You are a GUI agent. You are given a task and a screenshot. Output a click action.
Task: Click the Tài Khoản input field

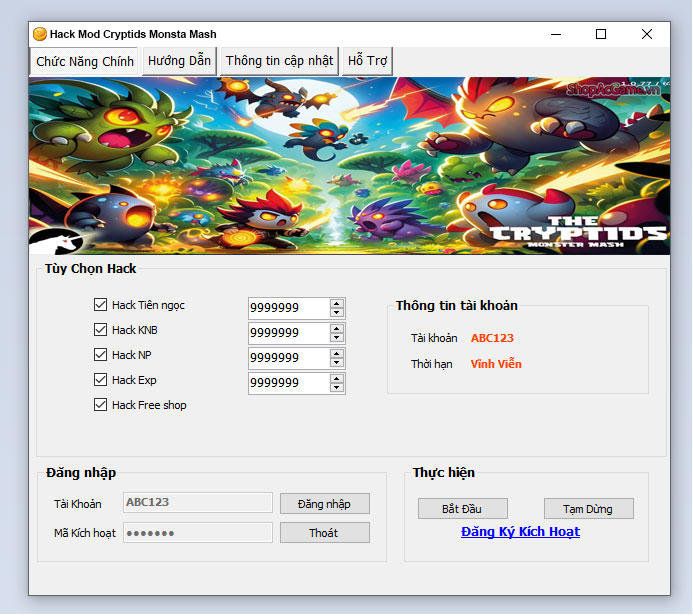pyautogui.click(x=198, y=502)
